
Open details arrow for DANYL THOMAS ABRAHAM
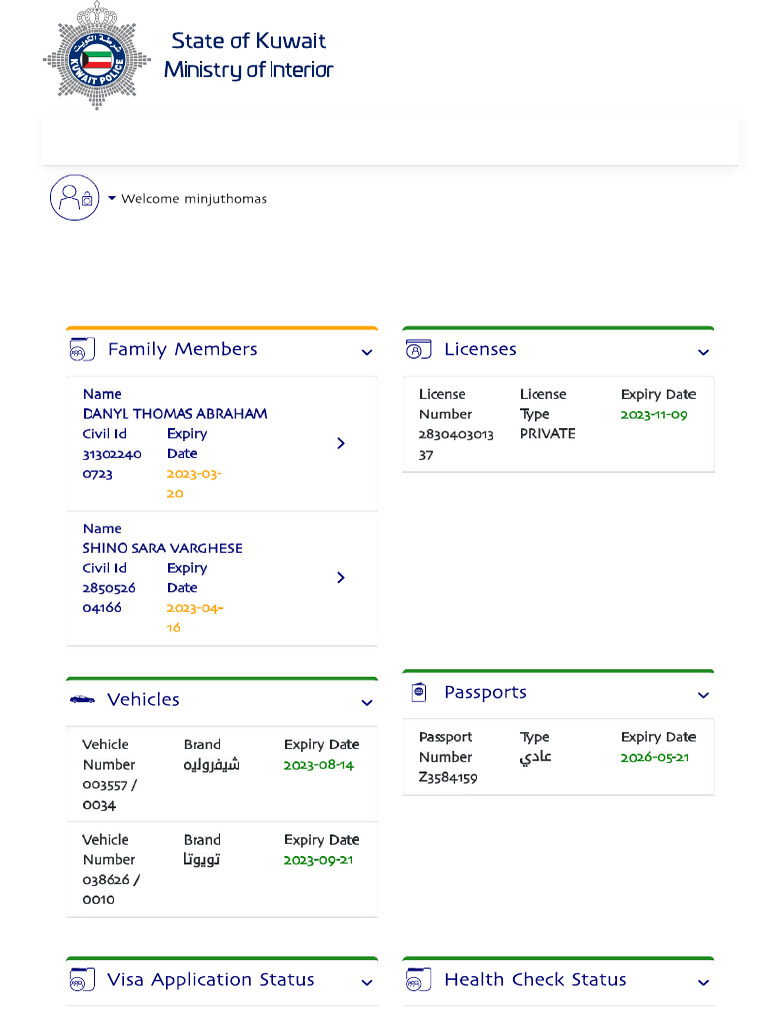(341, 443)
